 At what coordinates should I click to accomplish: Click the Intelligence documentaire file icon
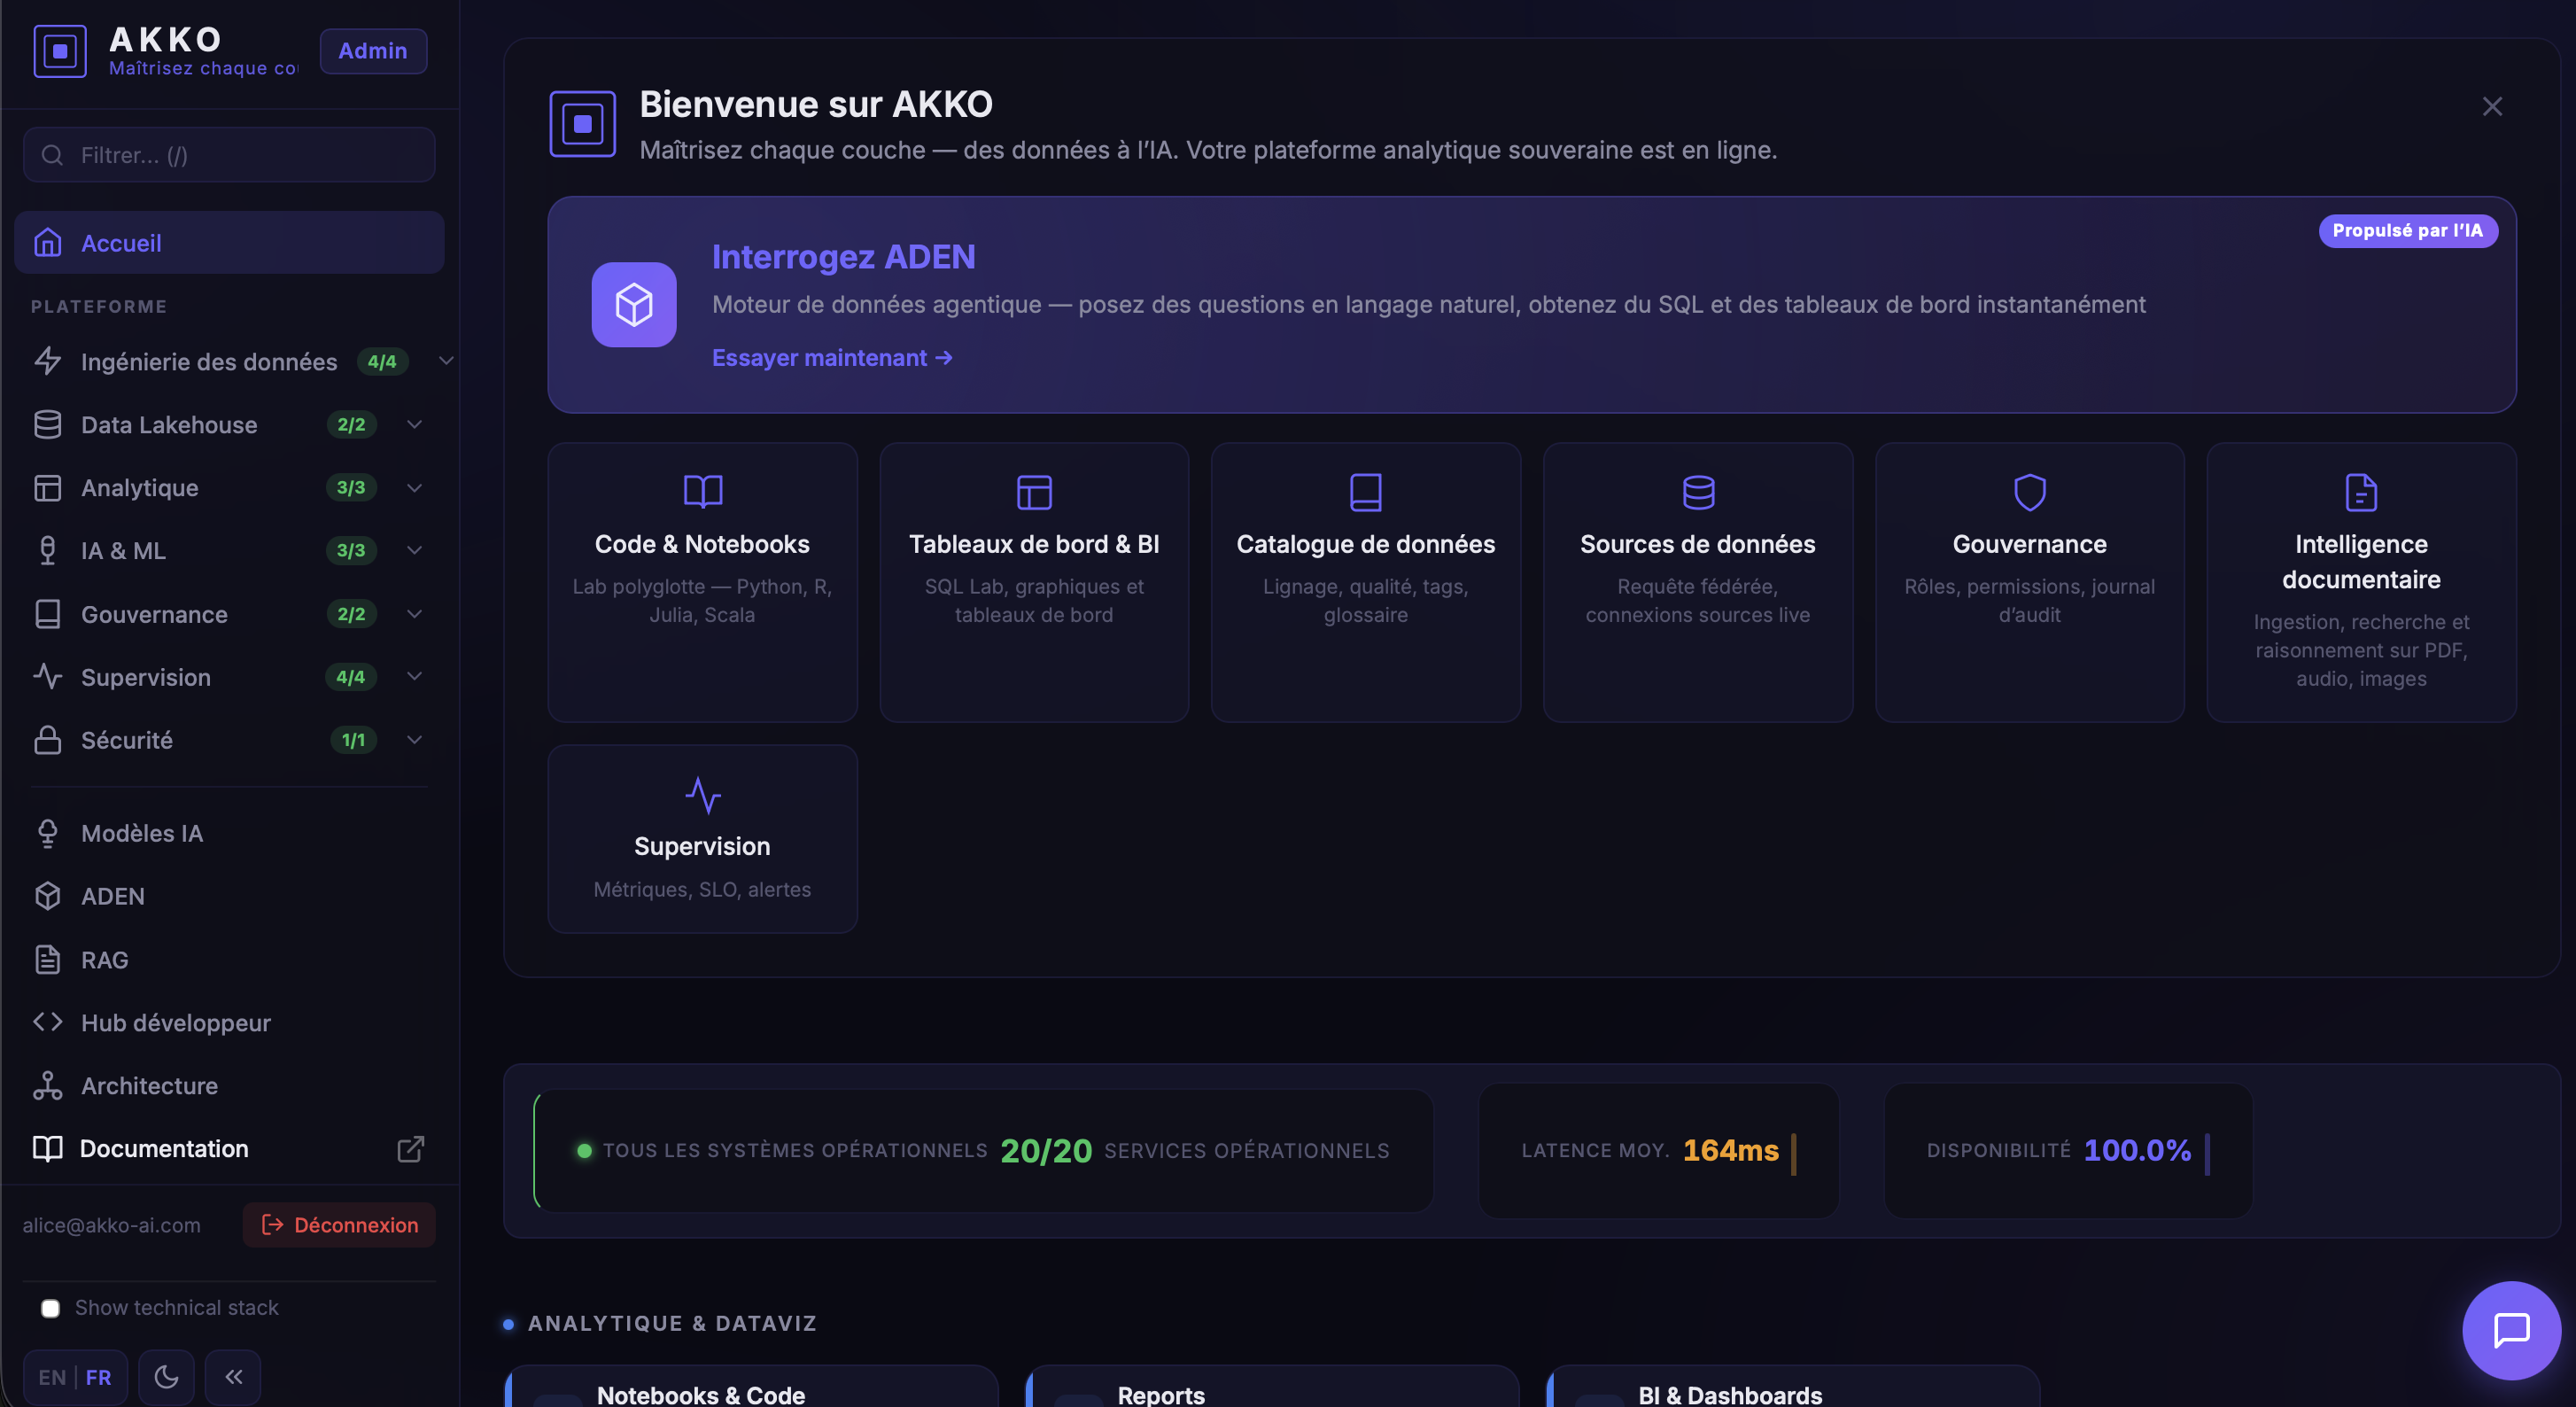tap(2362, 491)
